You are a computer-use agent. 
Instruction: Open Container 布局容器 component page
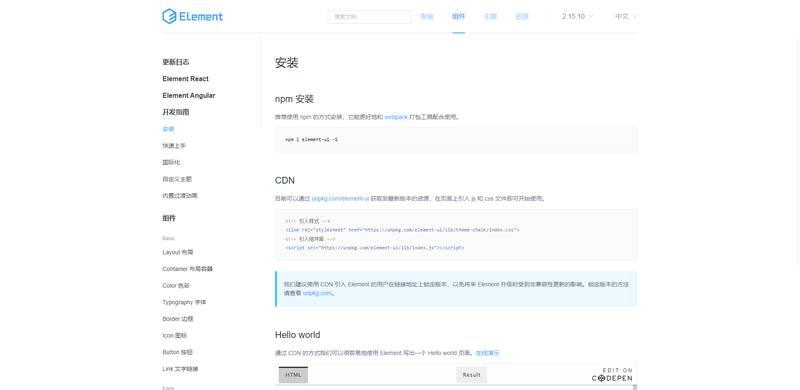pos(187,269)
